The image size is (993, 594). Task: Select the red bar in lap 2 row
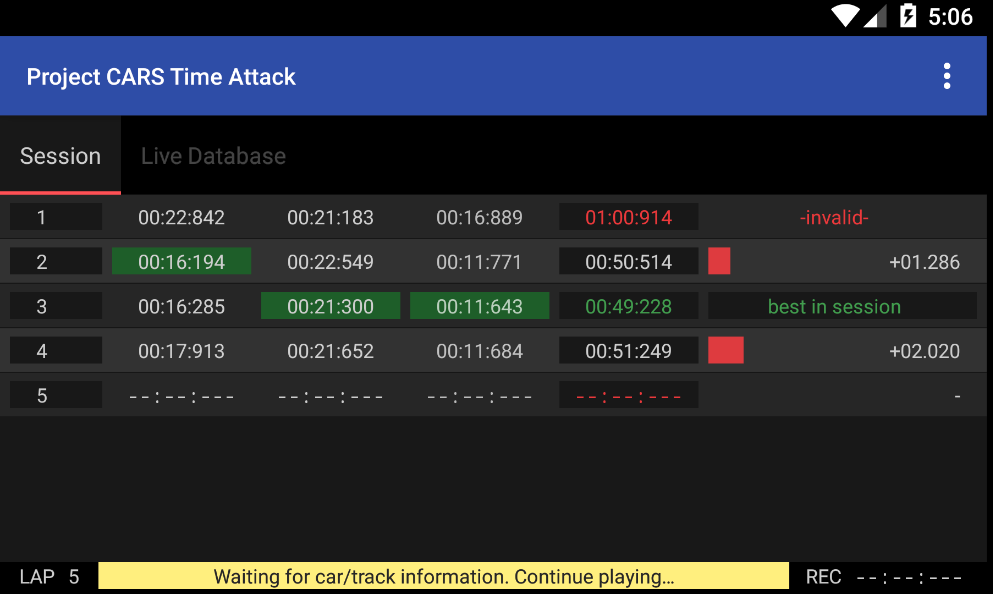(x=719, y=261)
